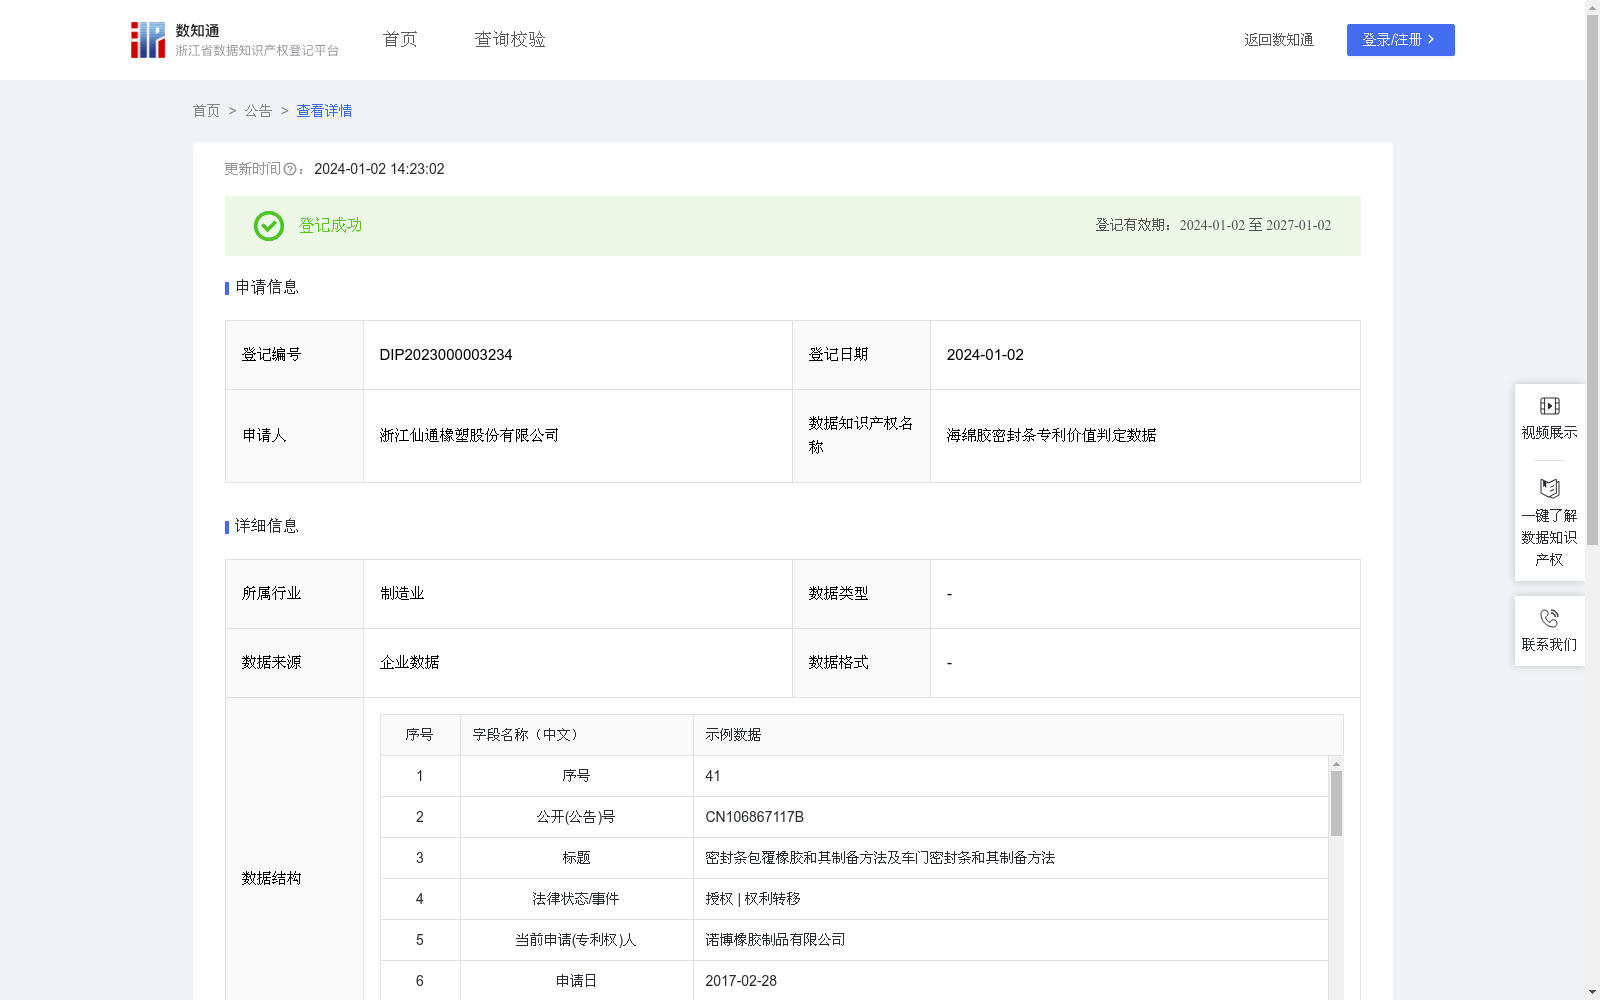This screenshot has width=1600, height=1000.
Task: Click the 当前申请(专利权)人 field name
Action: [x=576, y=940]
